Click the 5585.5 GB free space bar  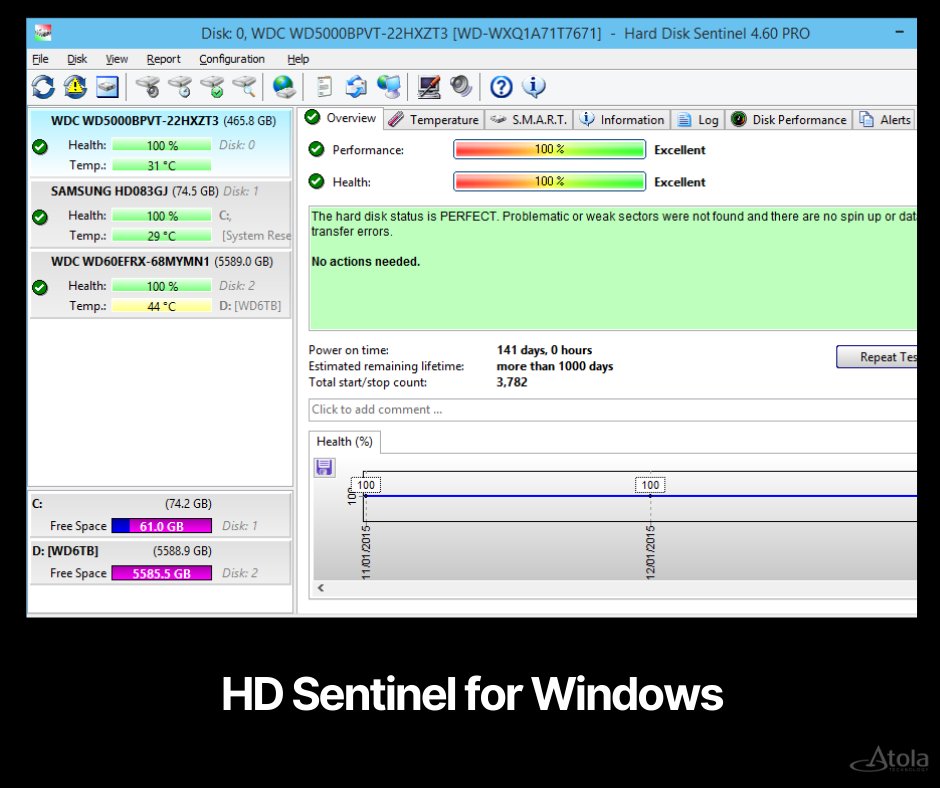click(x=162, y=573)
